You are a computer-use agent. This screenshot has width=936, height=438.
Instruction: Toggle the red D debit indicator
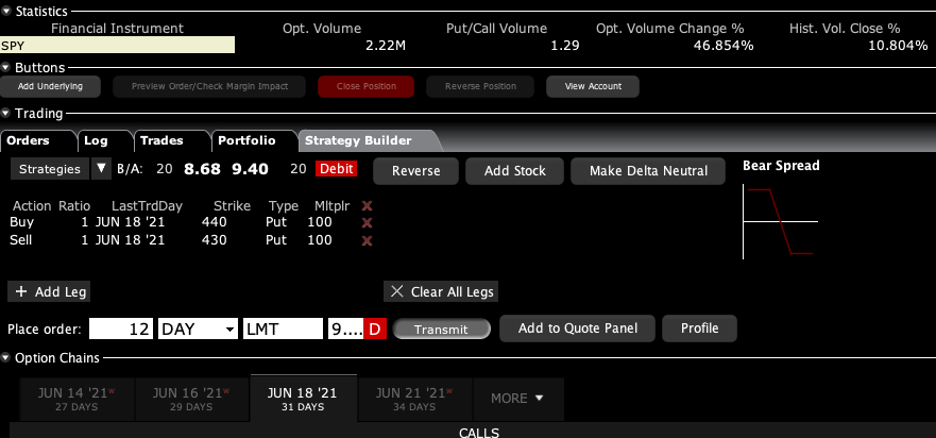coord(375,329)
